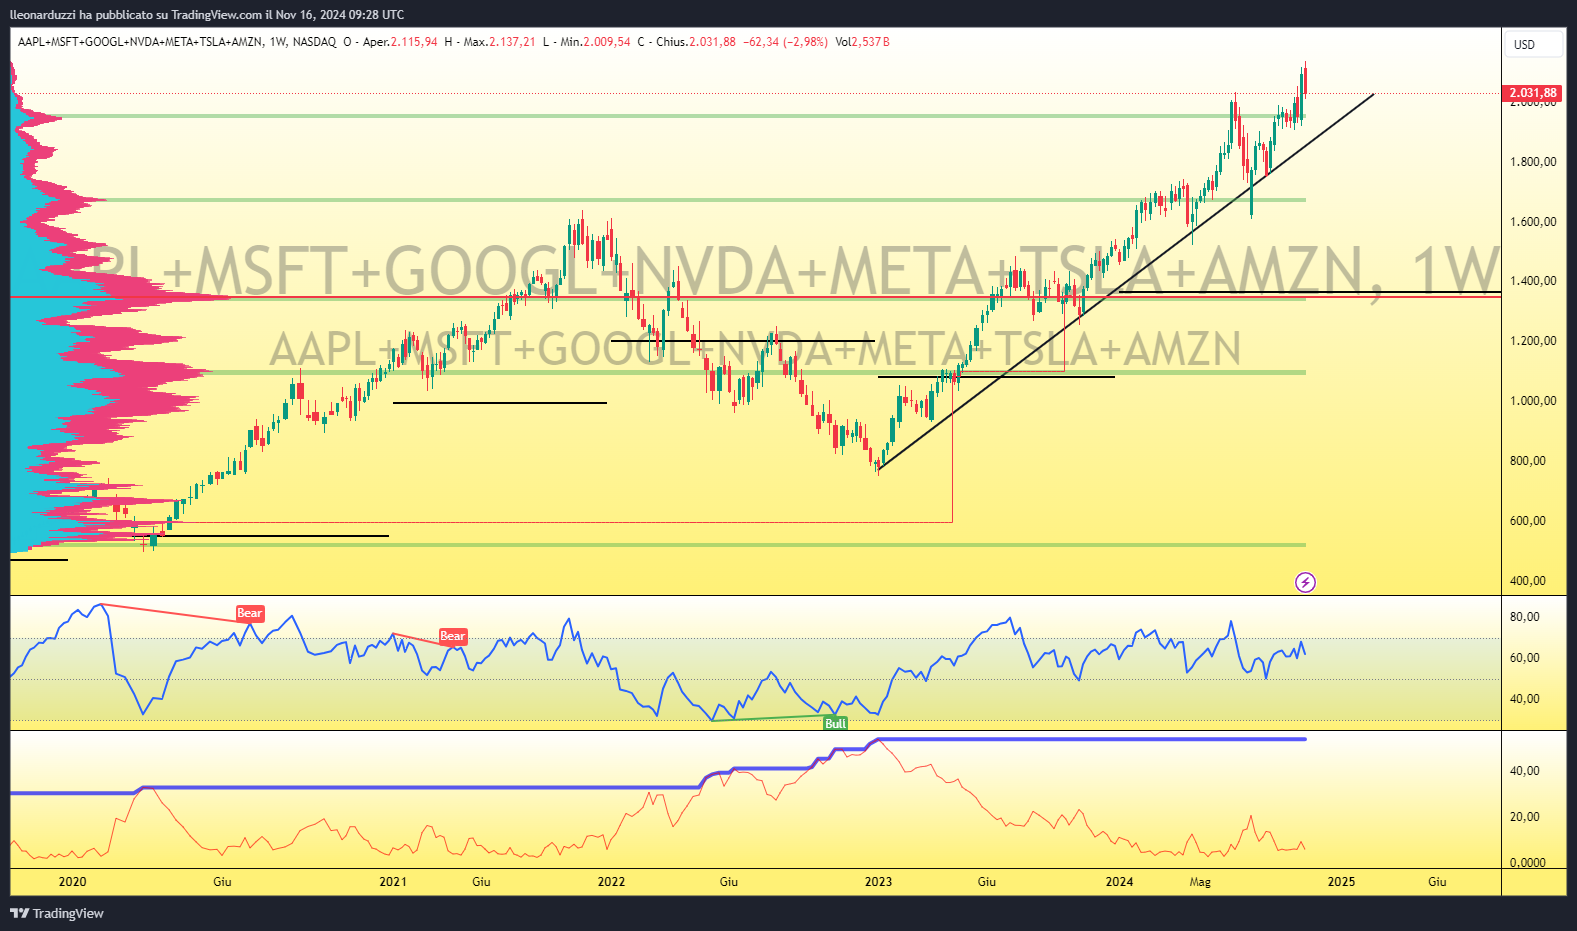This screenshot has width=1577, height=931.
Task: Click the 400,00 price axis label
Action: [1528, 581]
